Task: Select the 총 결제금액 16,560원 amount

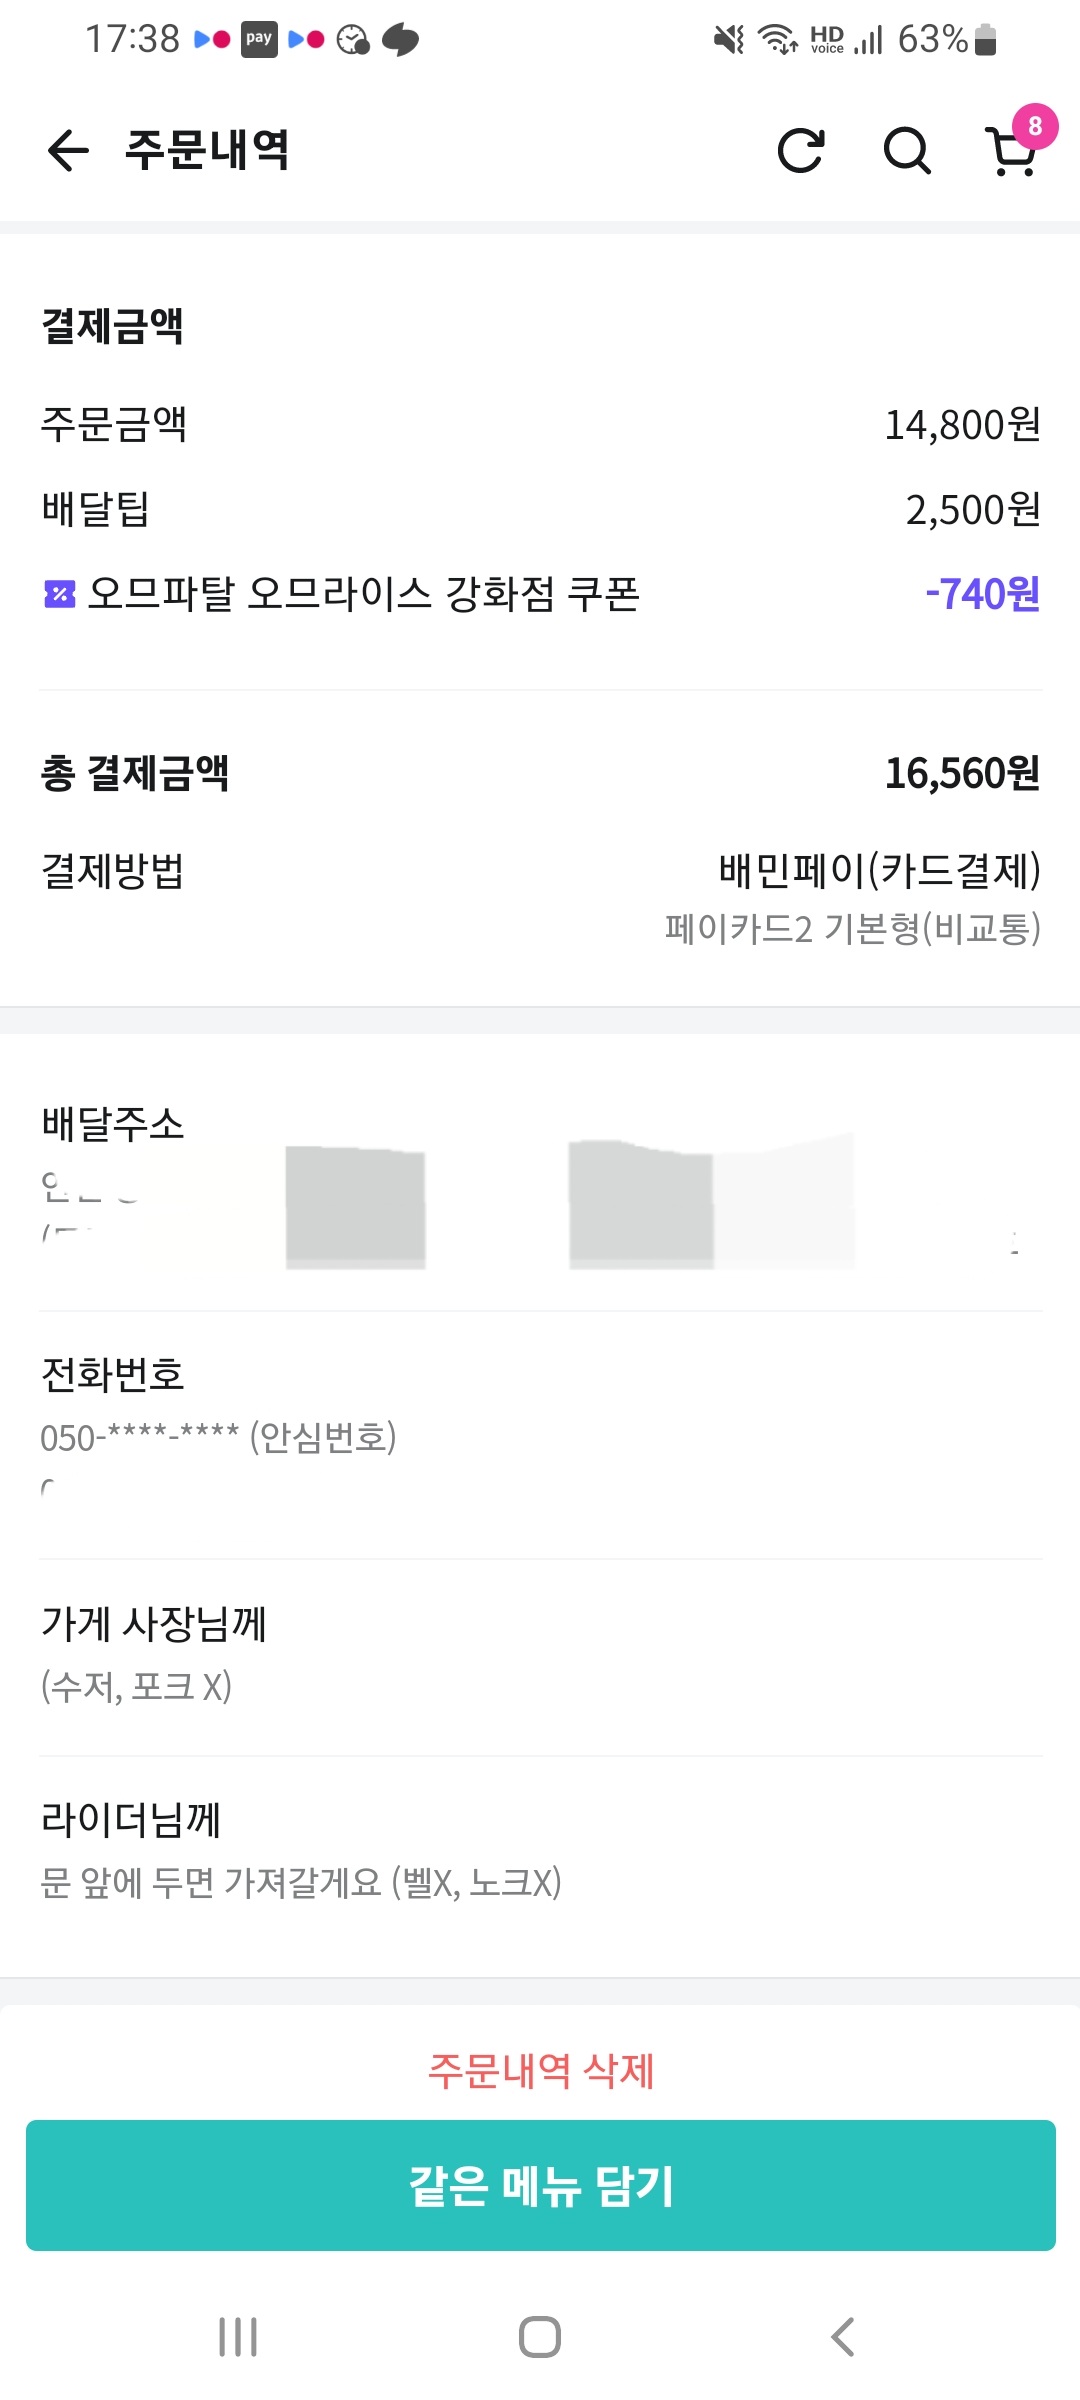Action: 962,773
